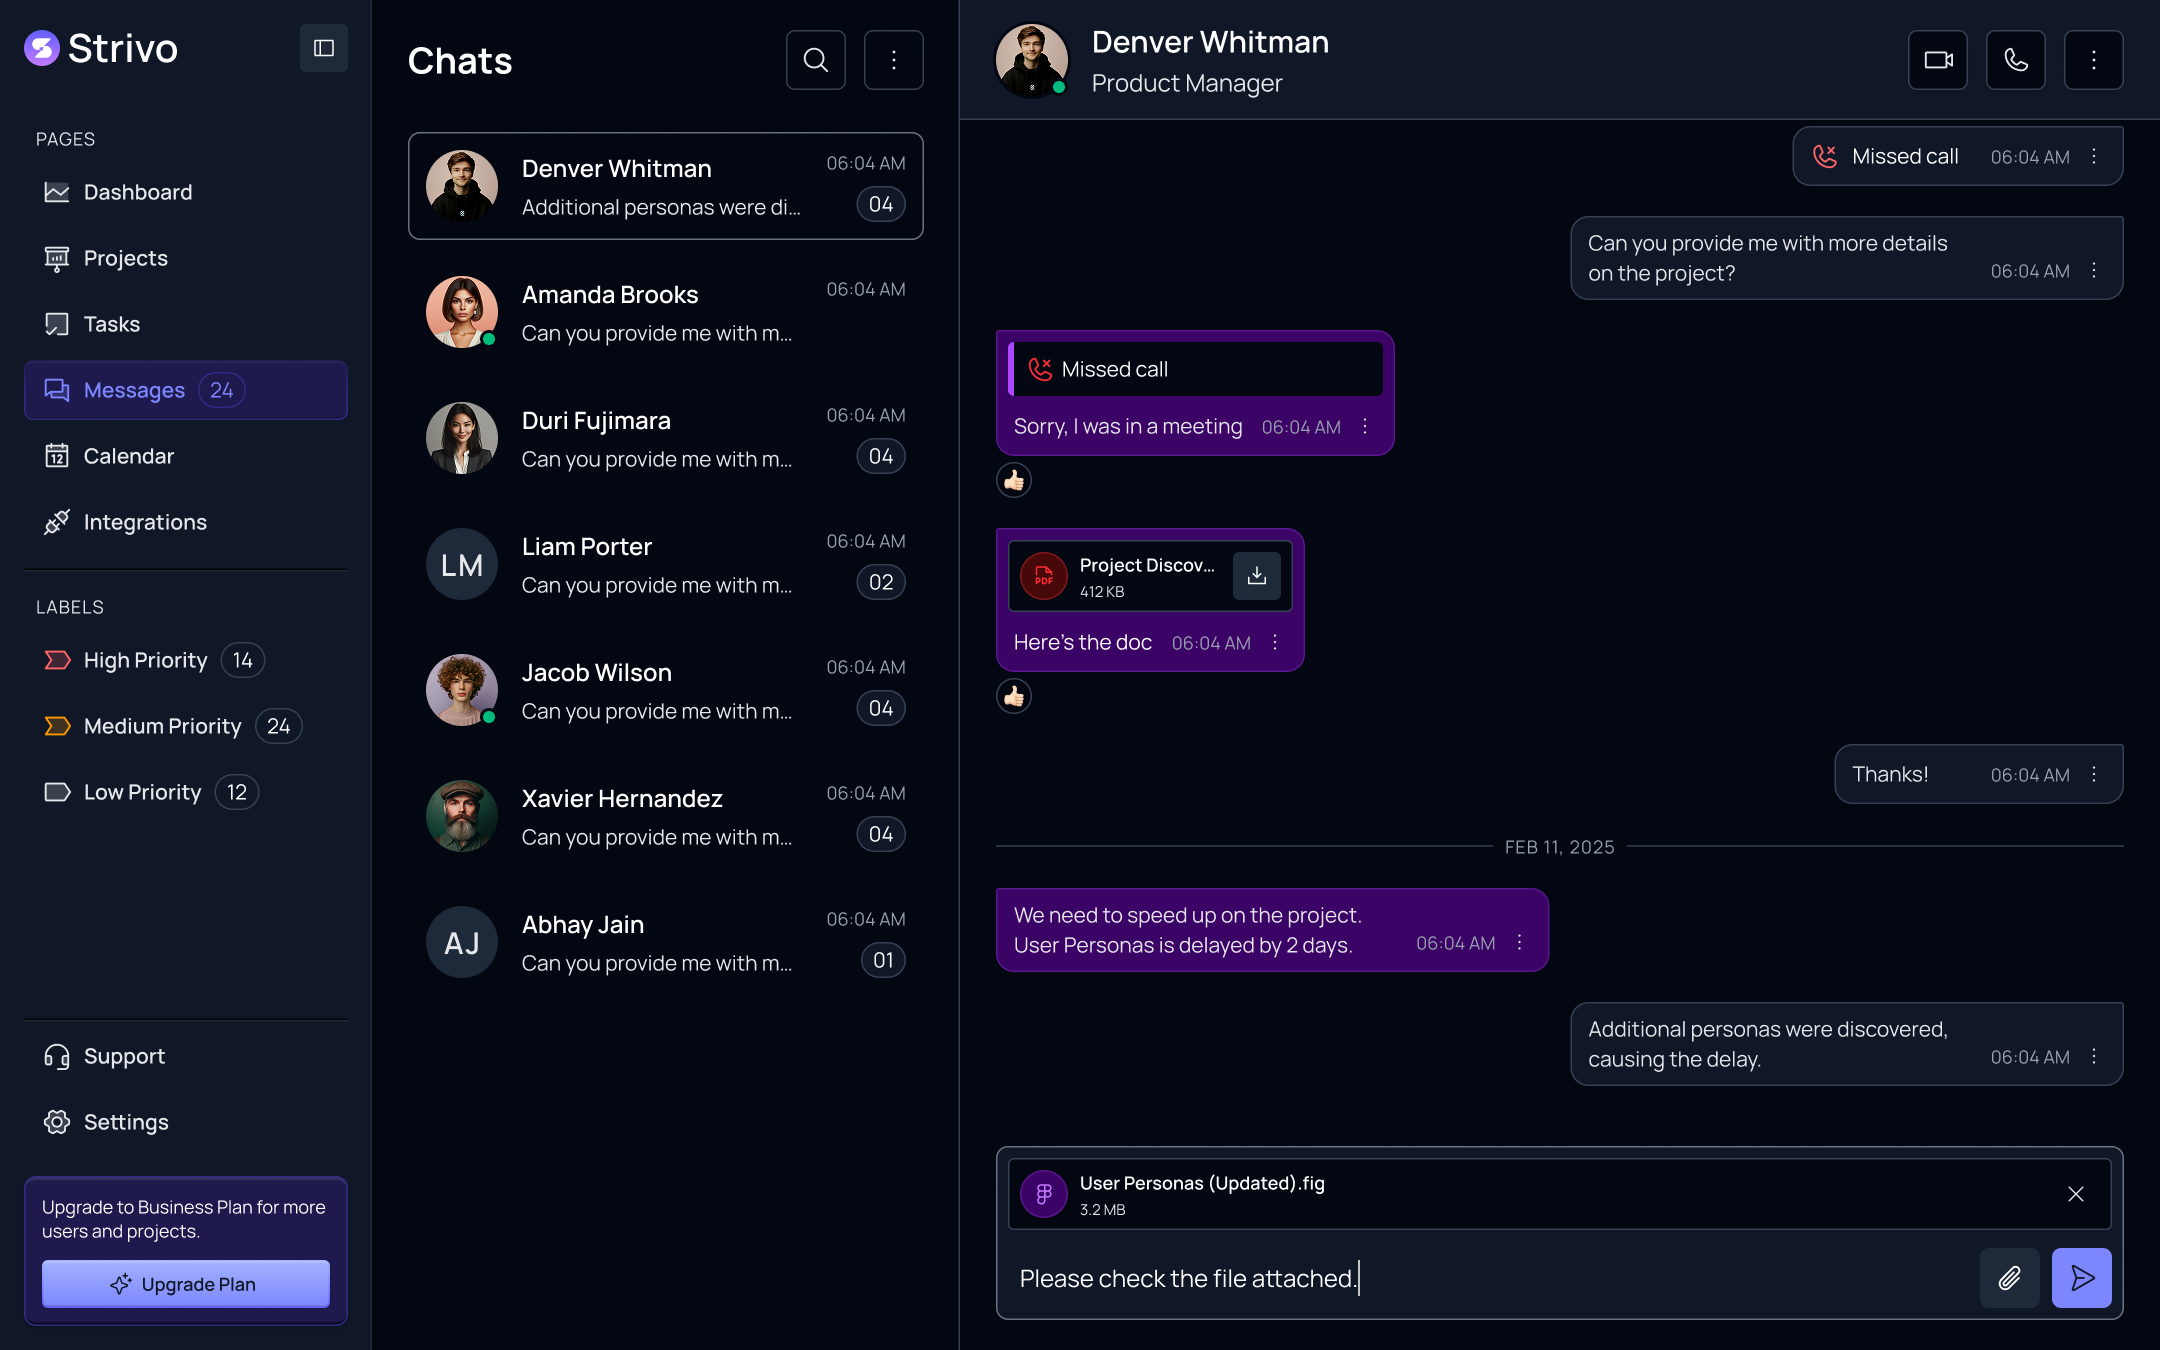Send the message with the arrow button
2160x1350 pixels.
click(x=2081, y=1278)
